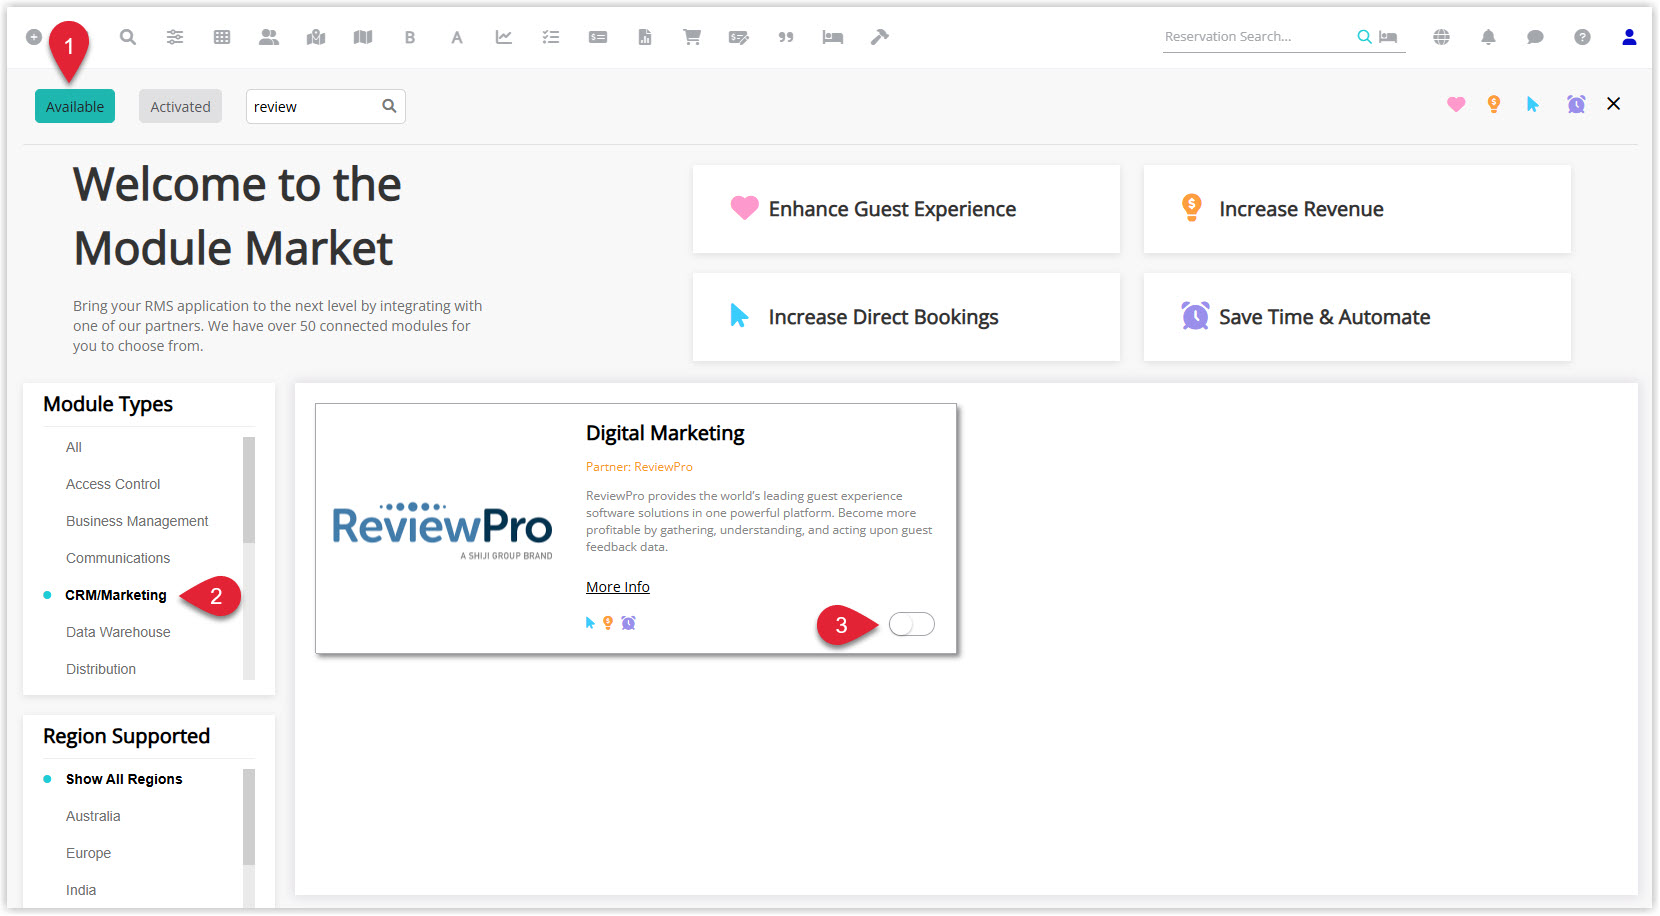The image size is (1660, 916).
Task: Open More Info link for ReviewPro
Action: tap(618, 587)
